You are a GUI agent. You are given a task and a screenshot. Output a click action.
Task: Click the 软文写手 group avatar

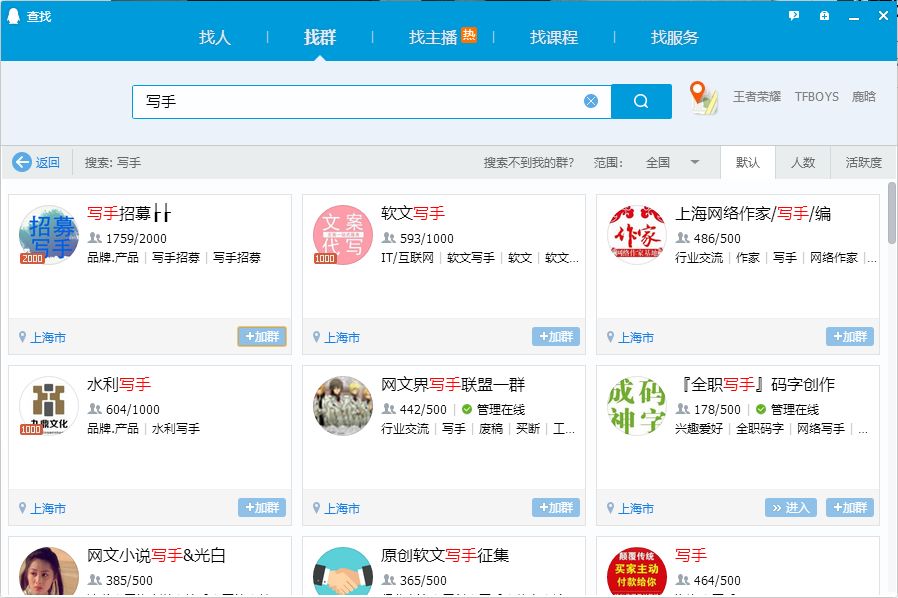(343, 236)
